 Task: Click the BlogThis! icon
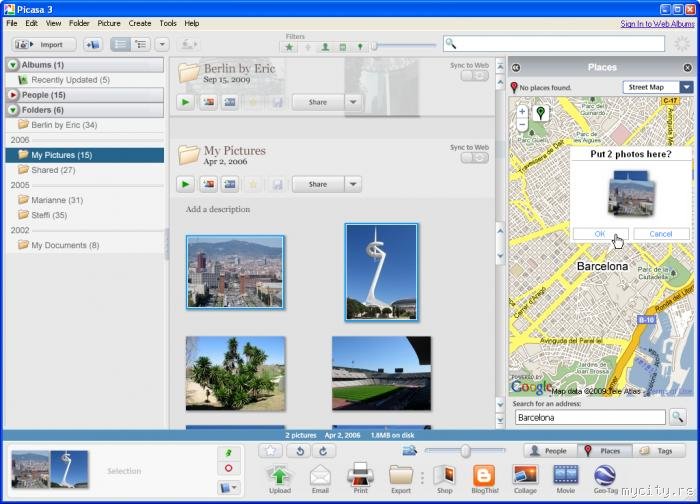(x=484, y=474)
